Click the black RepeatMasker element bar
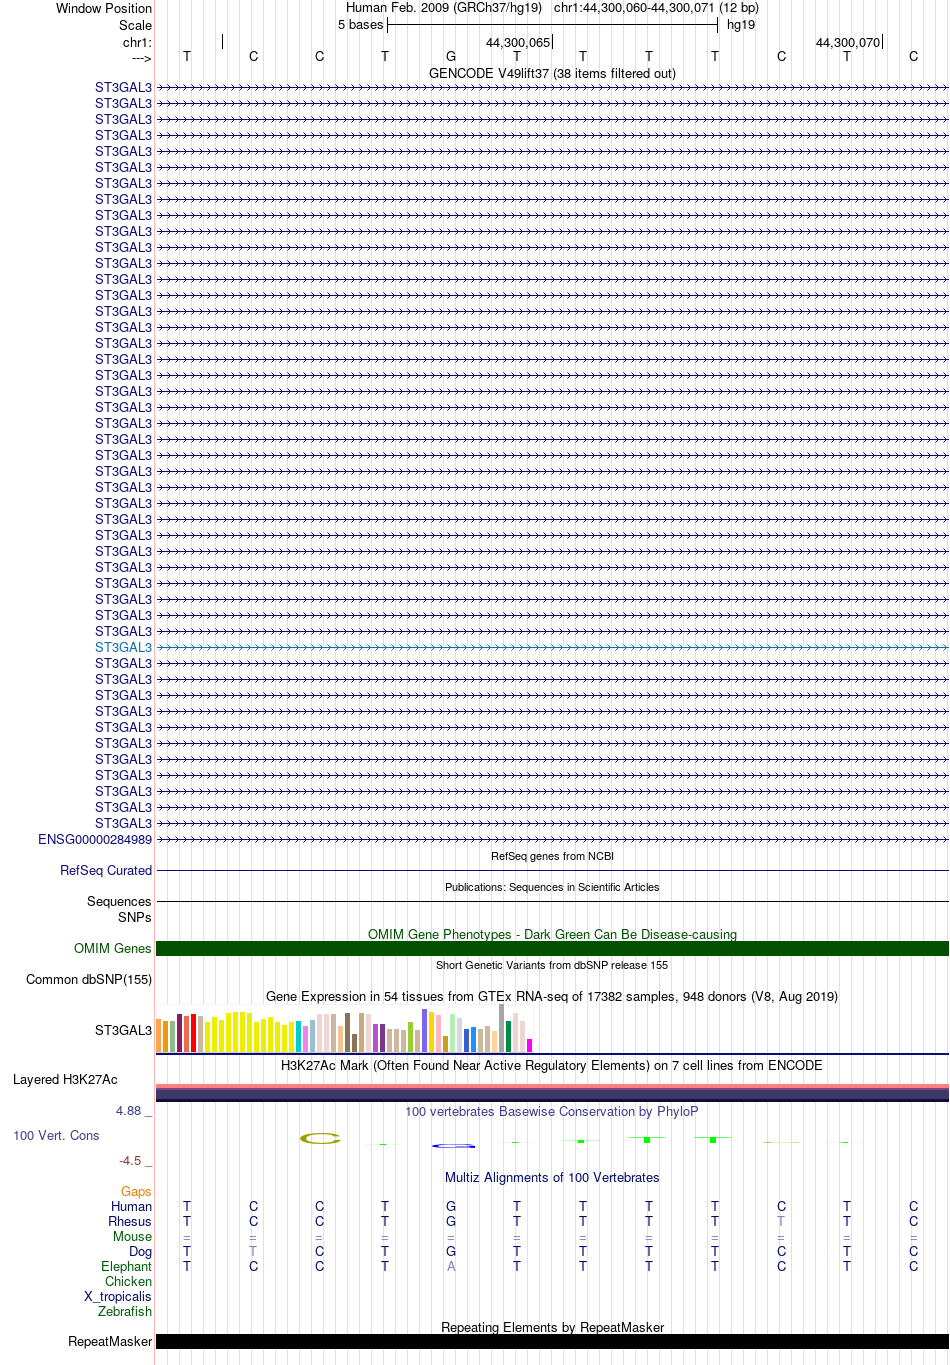950x1365 pixels. click(x=552, y=1341)
